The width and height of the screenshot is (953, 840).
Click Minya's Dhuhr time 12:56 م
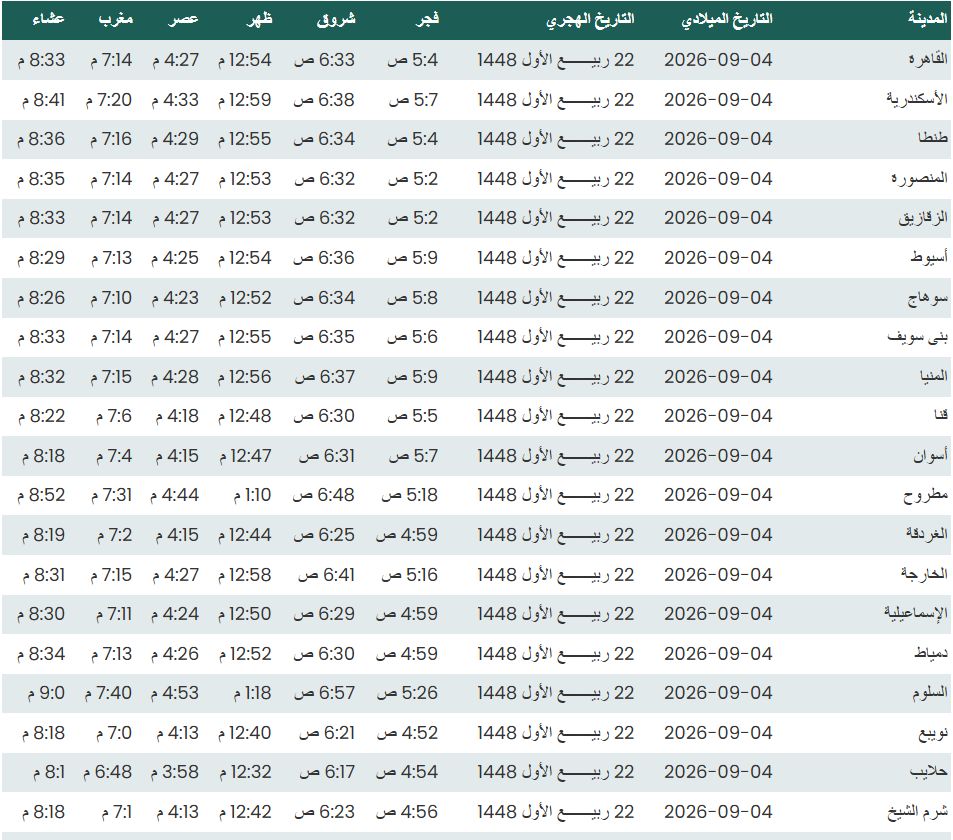pos(245,377)
